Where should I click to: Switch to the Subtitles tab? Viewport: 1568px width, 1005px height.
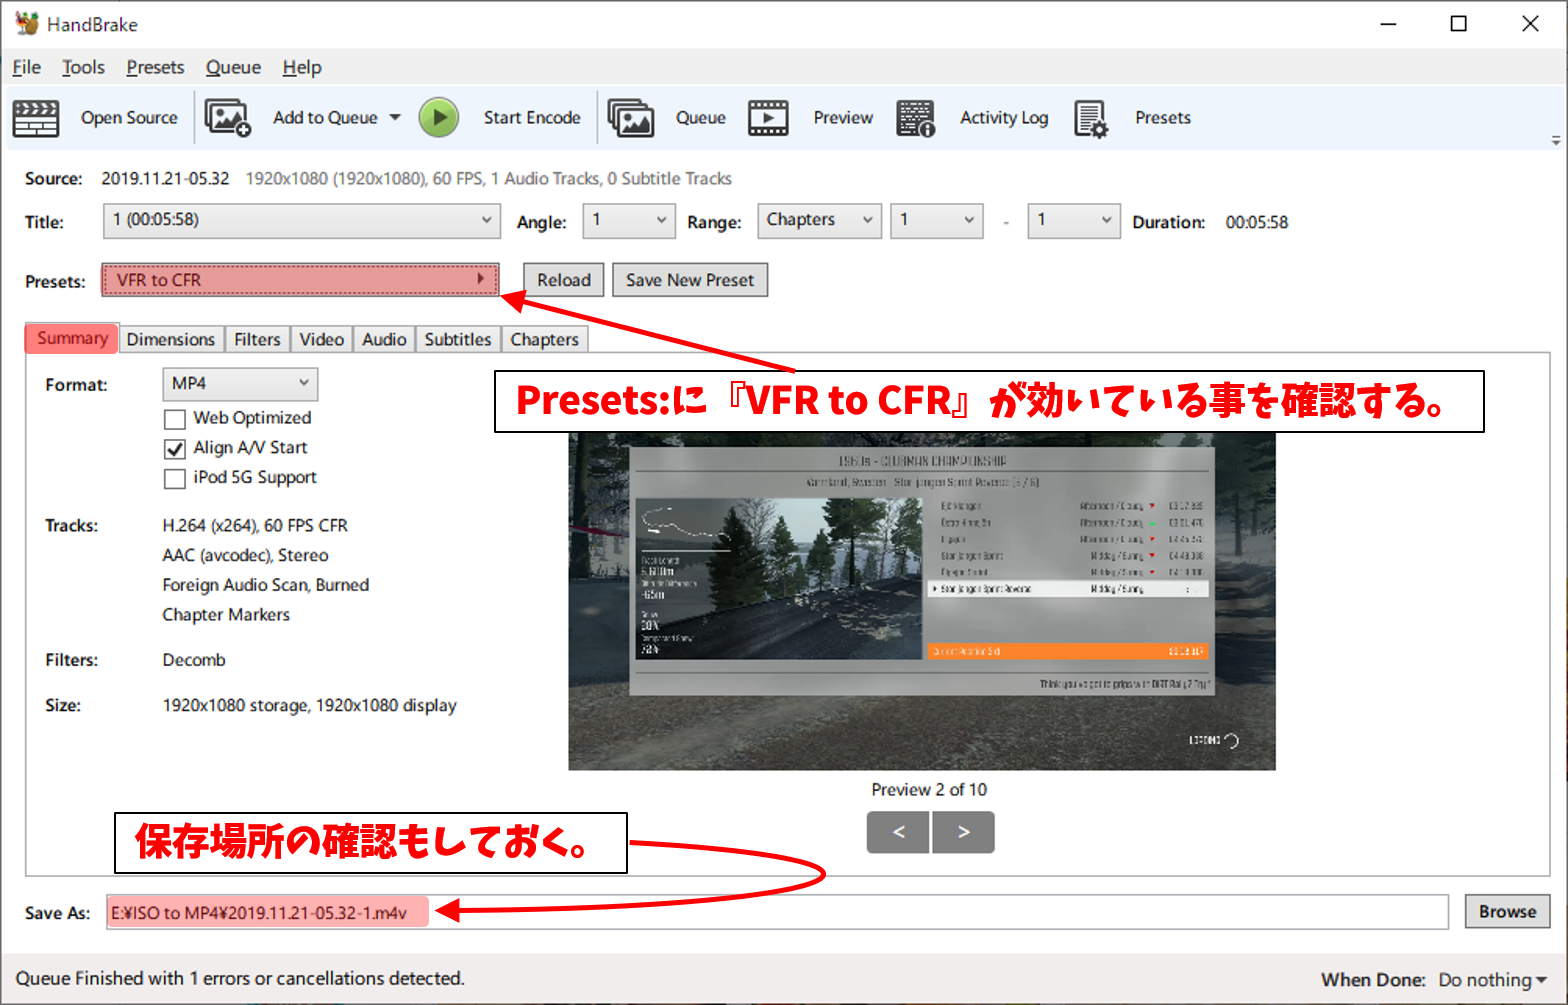tap(458, 340)
